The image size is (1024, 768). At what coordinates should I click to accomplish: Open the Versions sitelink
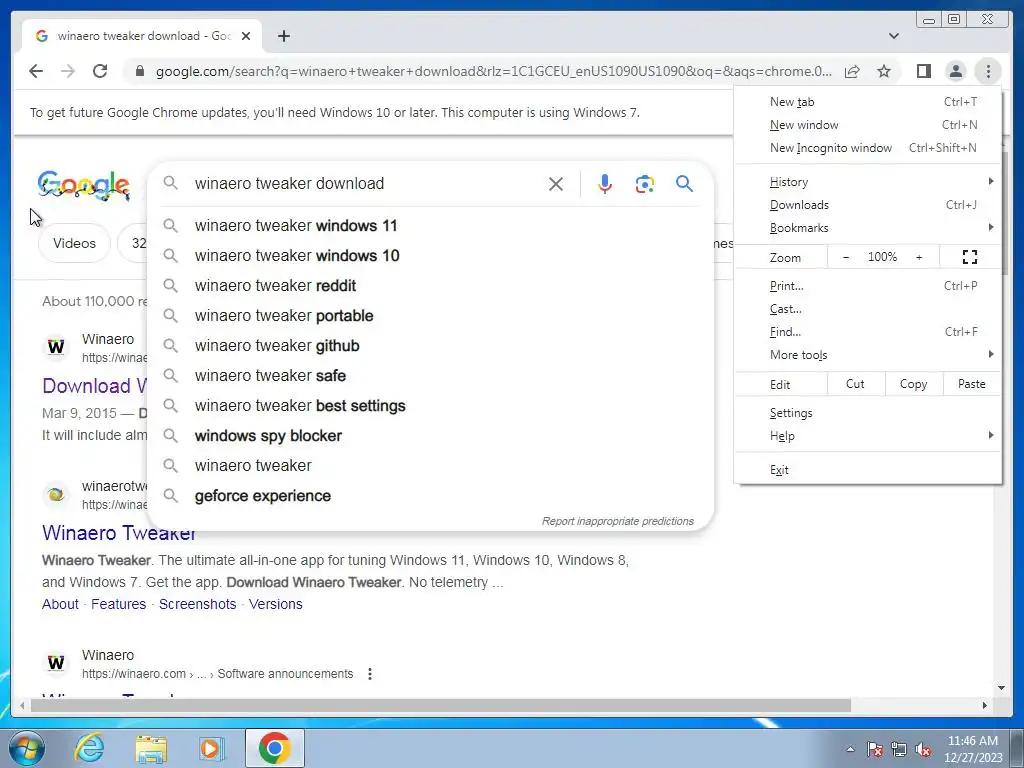pyautogui.click(x=276, y=604)
